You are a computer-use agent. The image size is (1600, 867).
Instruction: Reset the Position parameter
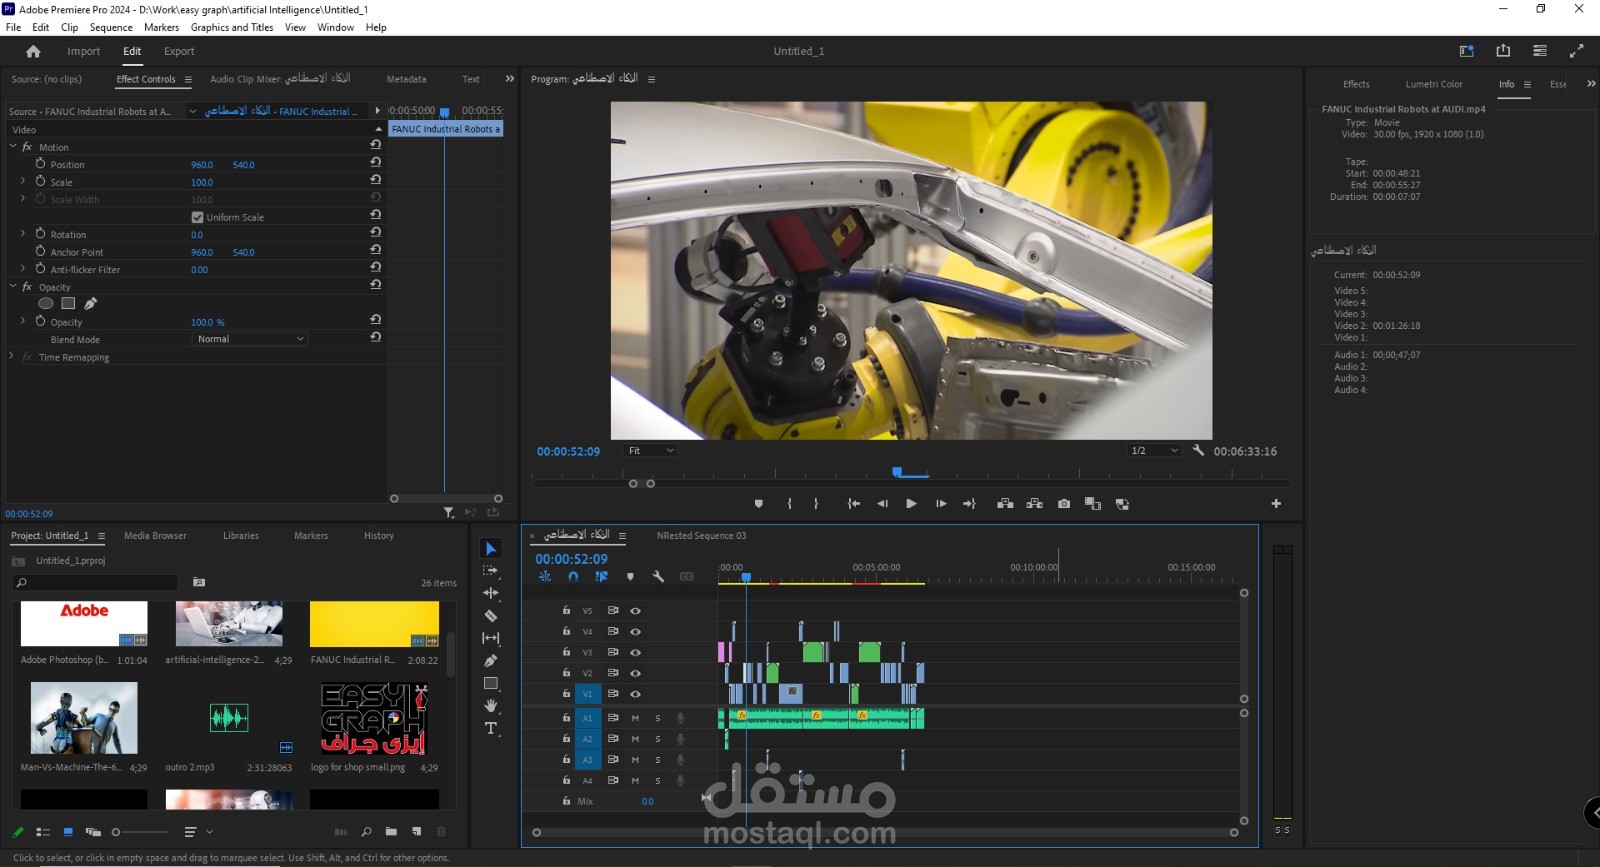click(375, 162)
